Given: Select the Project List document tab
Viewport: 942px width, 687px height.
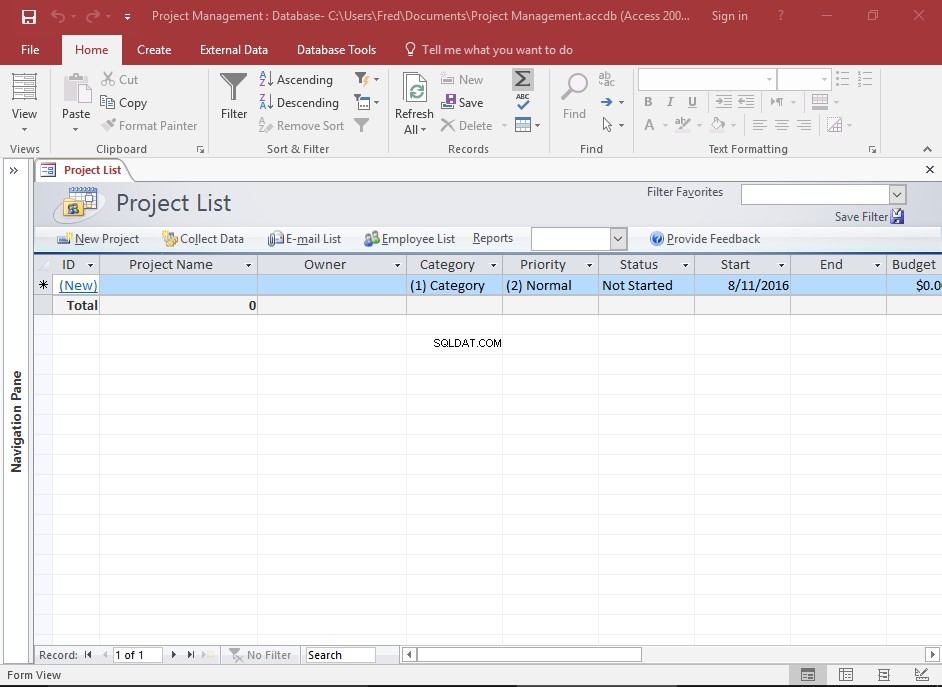Looking at the screenshot, I should (x=83, y=170).
